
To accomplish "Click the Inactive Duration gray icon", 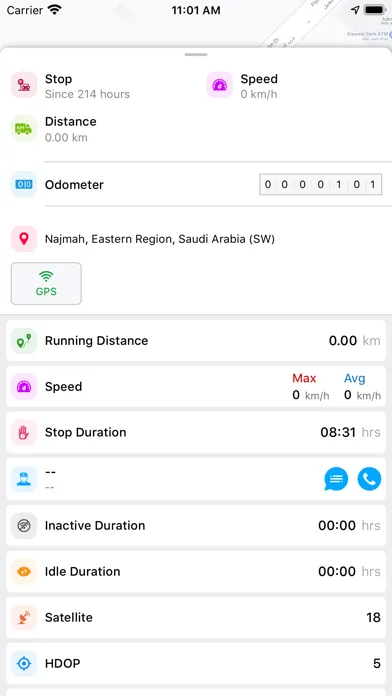I will [x=24, y=526].
